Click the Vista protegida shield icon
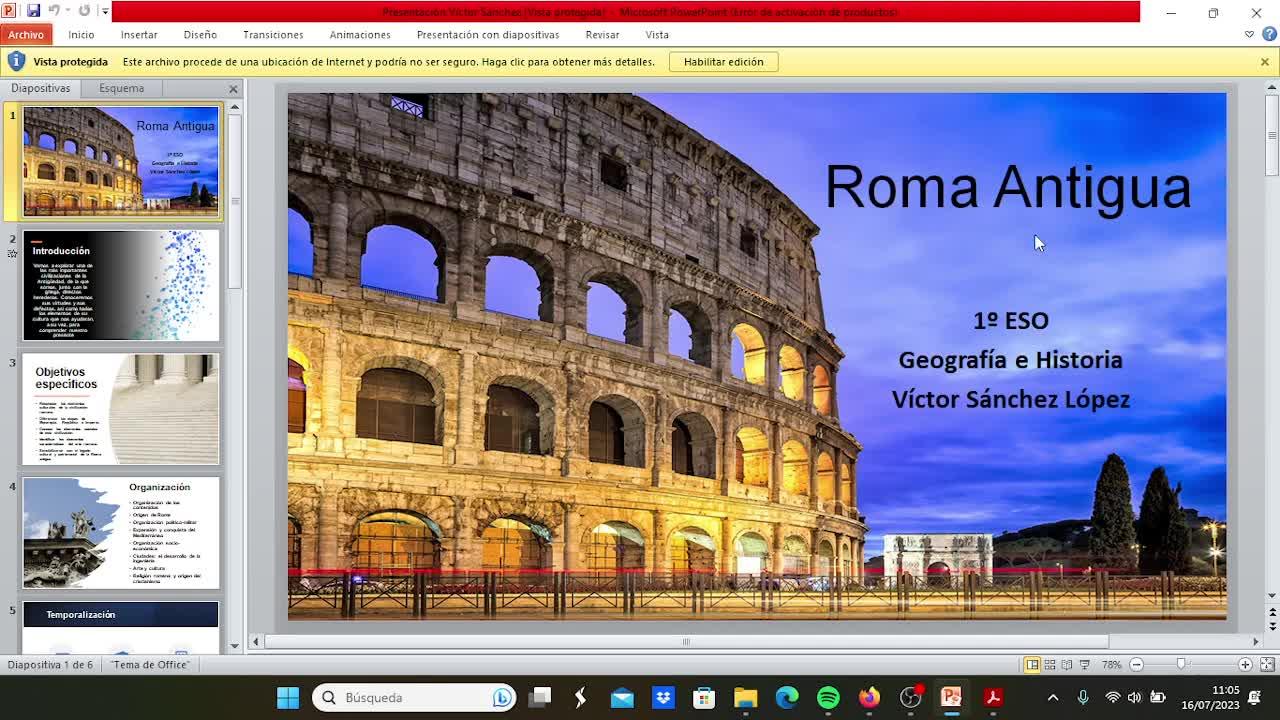 16,62
